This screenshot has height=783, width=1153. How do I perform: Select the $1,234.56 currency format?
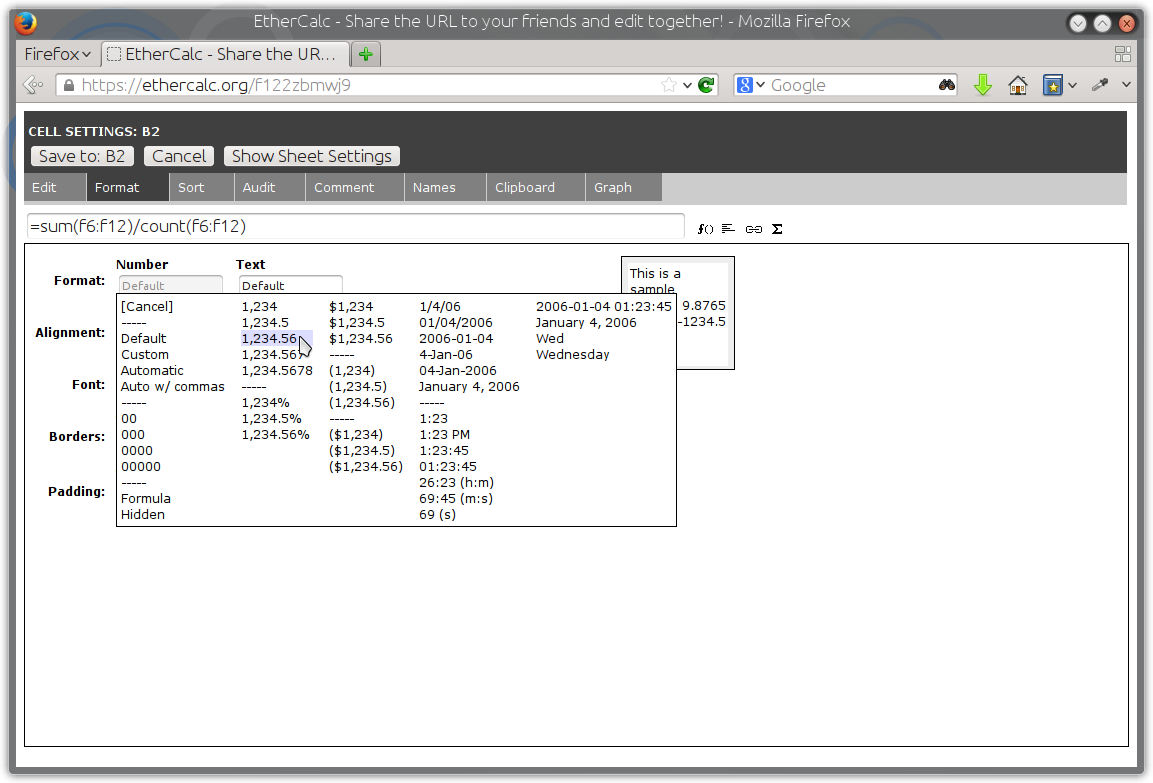click(361, 339)
